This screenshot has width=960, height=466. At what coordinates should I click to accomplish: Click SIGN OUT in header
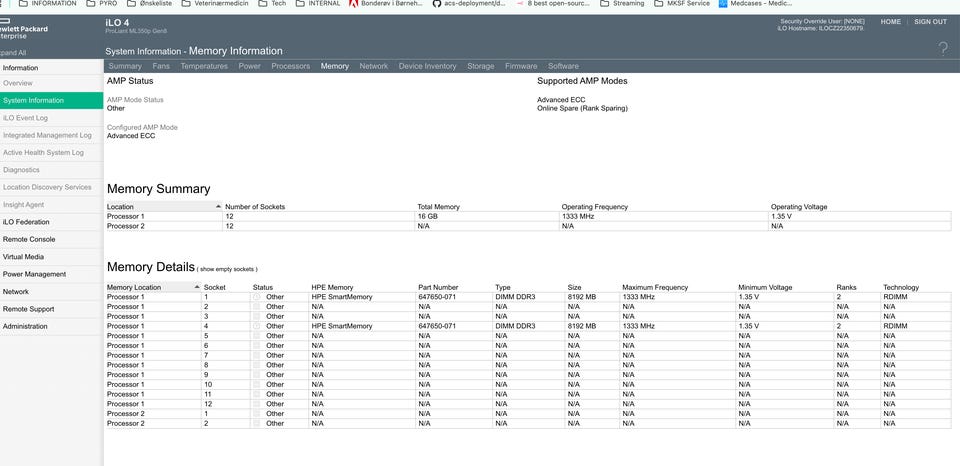click(x=931, y=21)
